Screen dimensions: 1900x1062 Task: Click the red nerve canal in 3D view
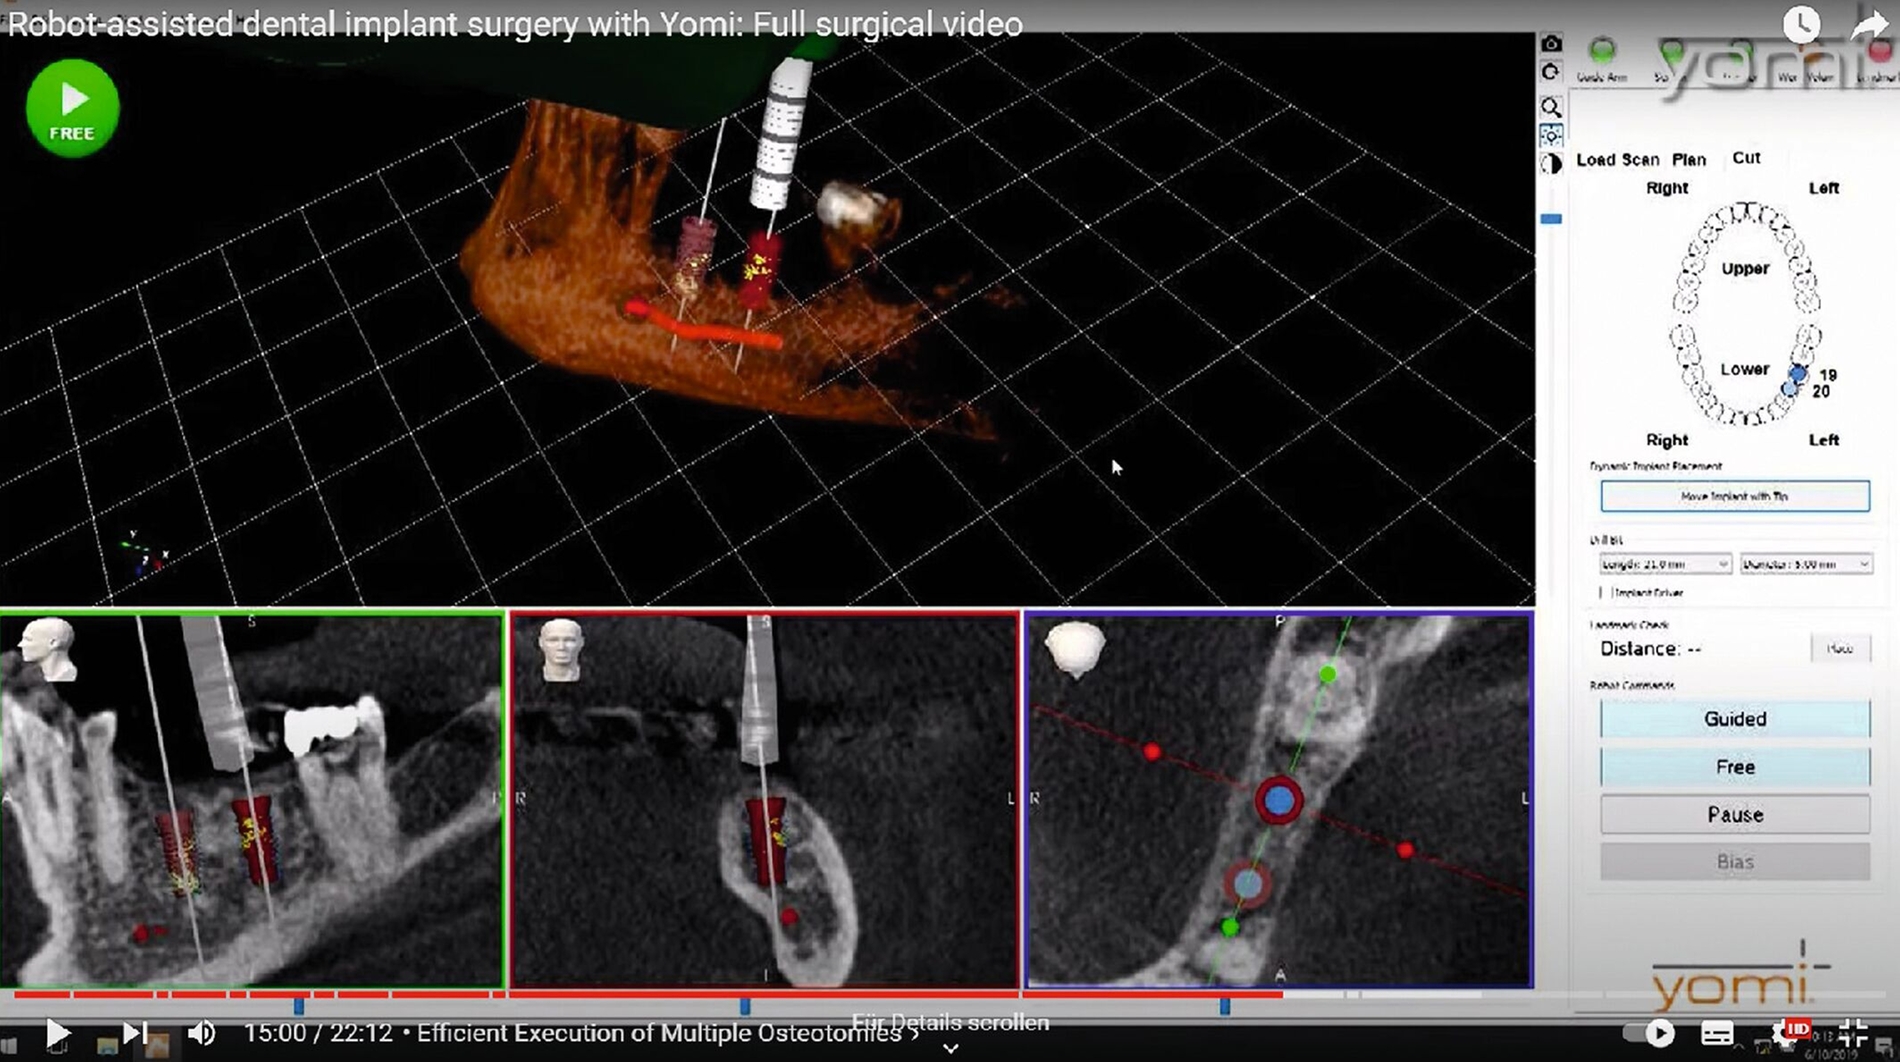[703, 327]
